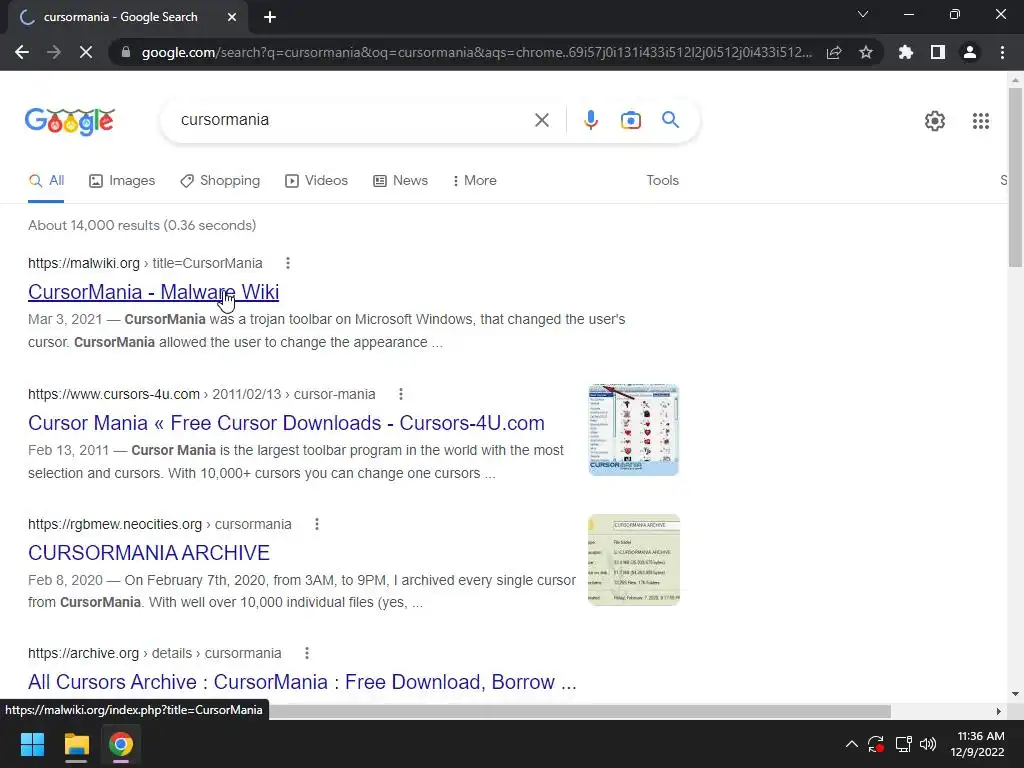
Task: Share this page via the share icon
Action: pyautogui.click(x=834, y=52)
